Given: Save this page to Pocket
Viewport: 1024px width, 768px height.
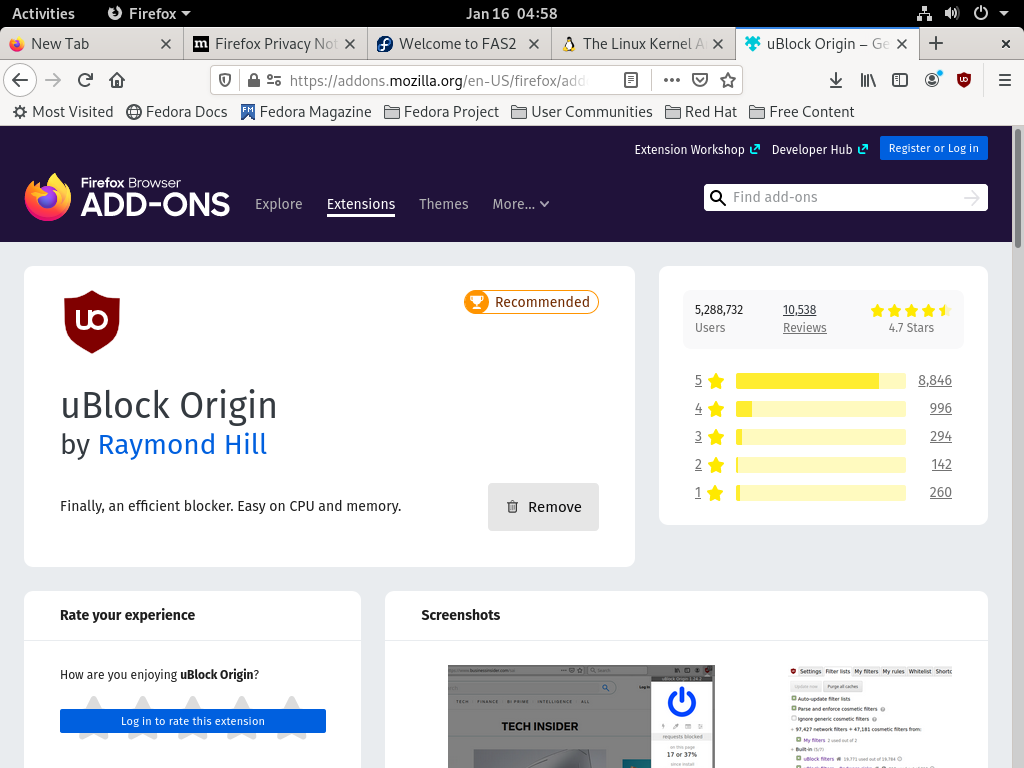Looking at the screenshot, I should pos(700,80).
